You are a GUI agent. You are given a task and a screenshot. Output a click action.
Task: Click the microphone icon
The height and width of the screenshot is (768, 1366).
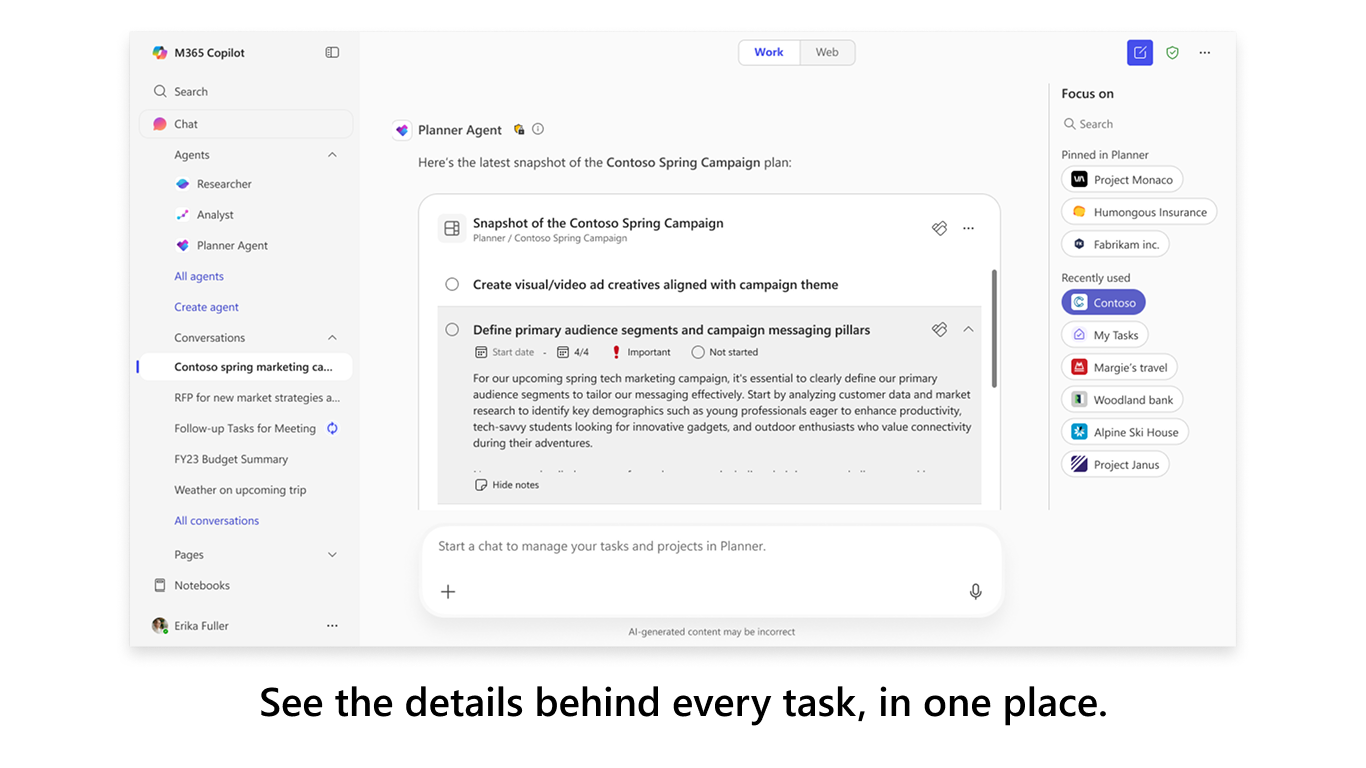tap(976, 592)
